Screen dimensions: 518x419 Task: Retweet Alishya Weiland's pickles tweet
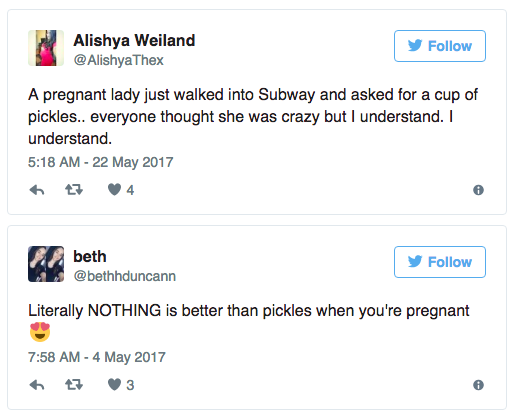click(x=74, y=190)
